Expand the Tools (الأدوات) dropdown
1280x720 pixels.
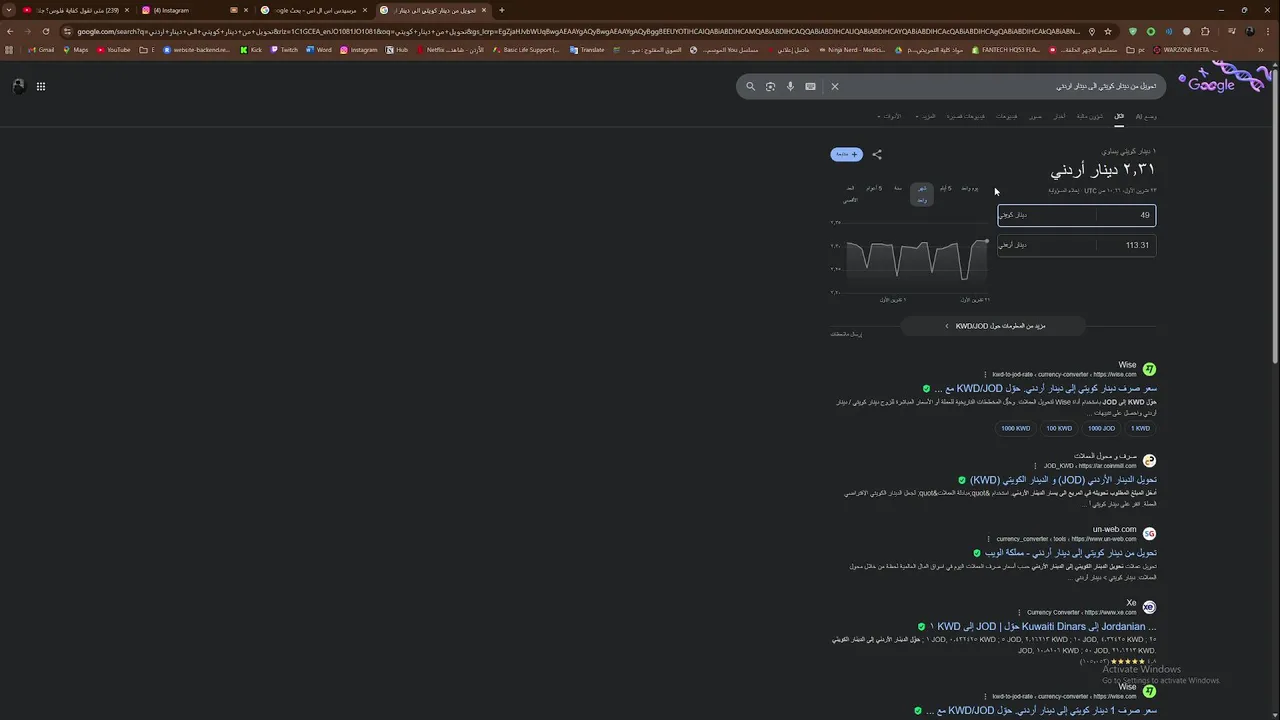point(889,116)
